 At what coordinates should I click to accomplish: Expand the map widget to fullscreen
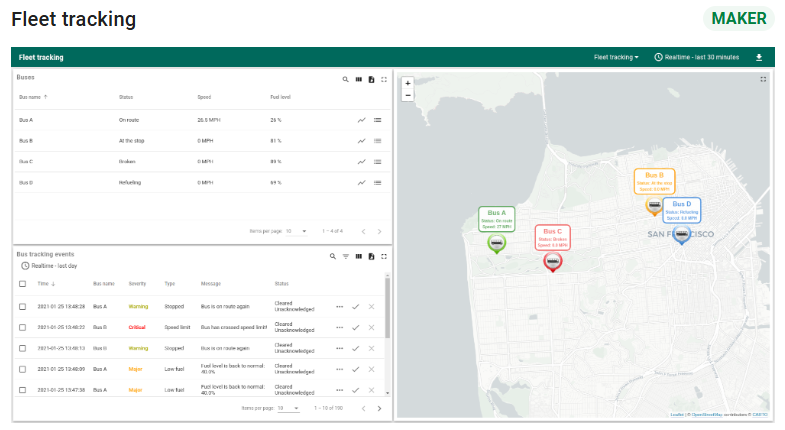[x=764, y=78]
